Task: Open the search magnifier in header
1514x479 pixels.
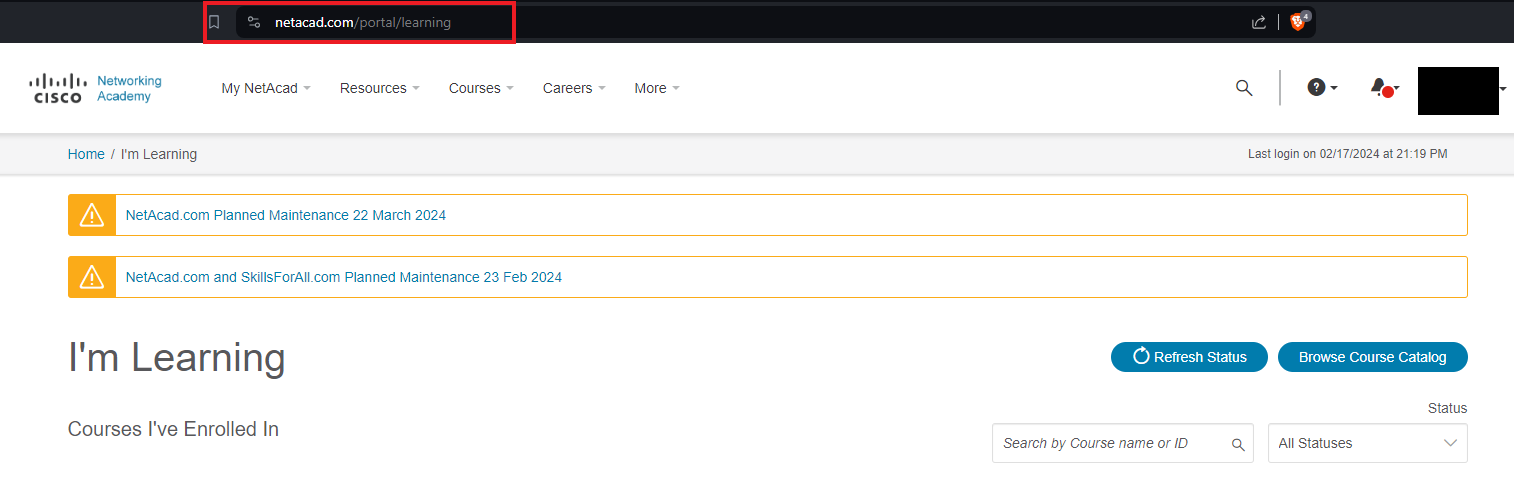Action: [x=1244, y=88]
